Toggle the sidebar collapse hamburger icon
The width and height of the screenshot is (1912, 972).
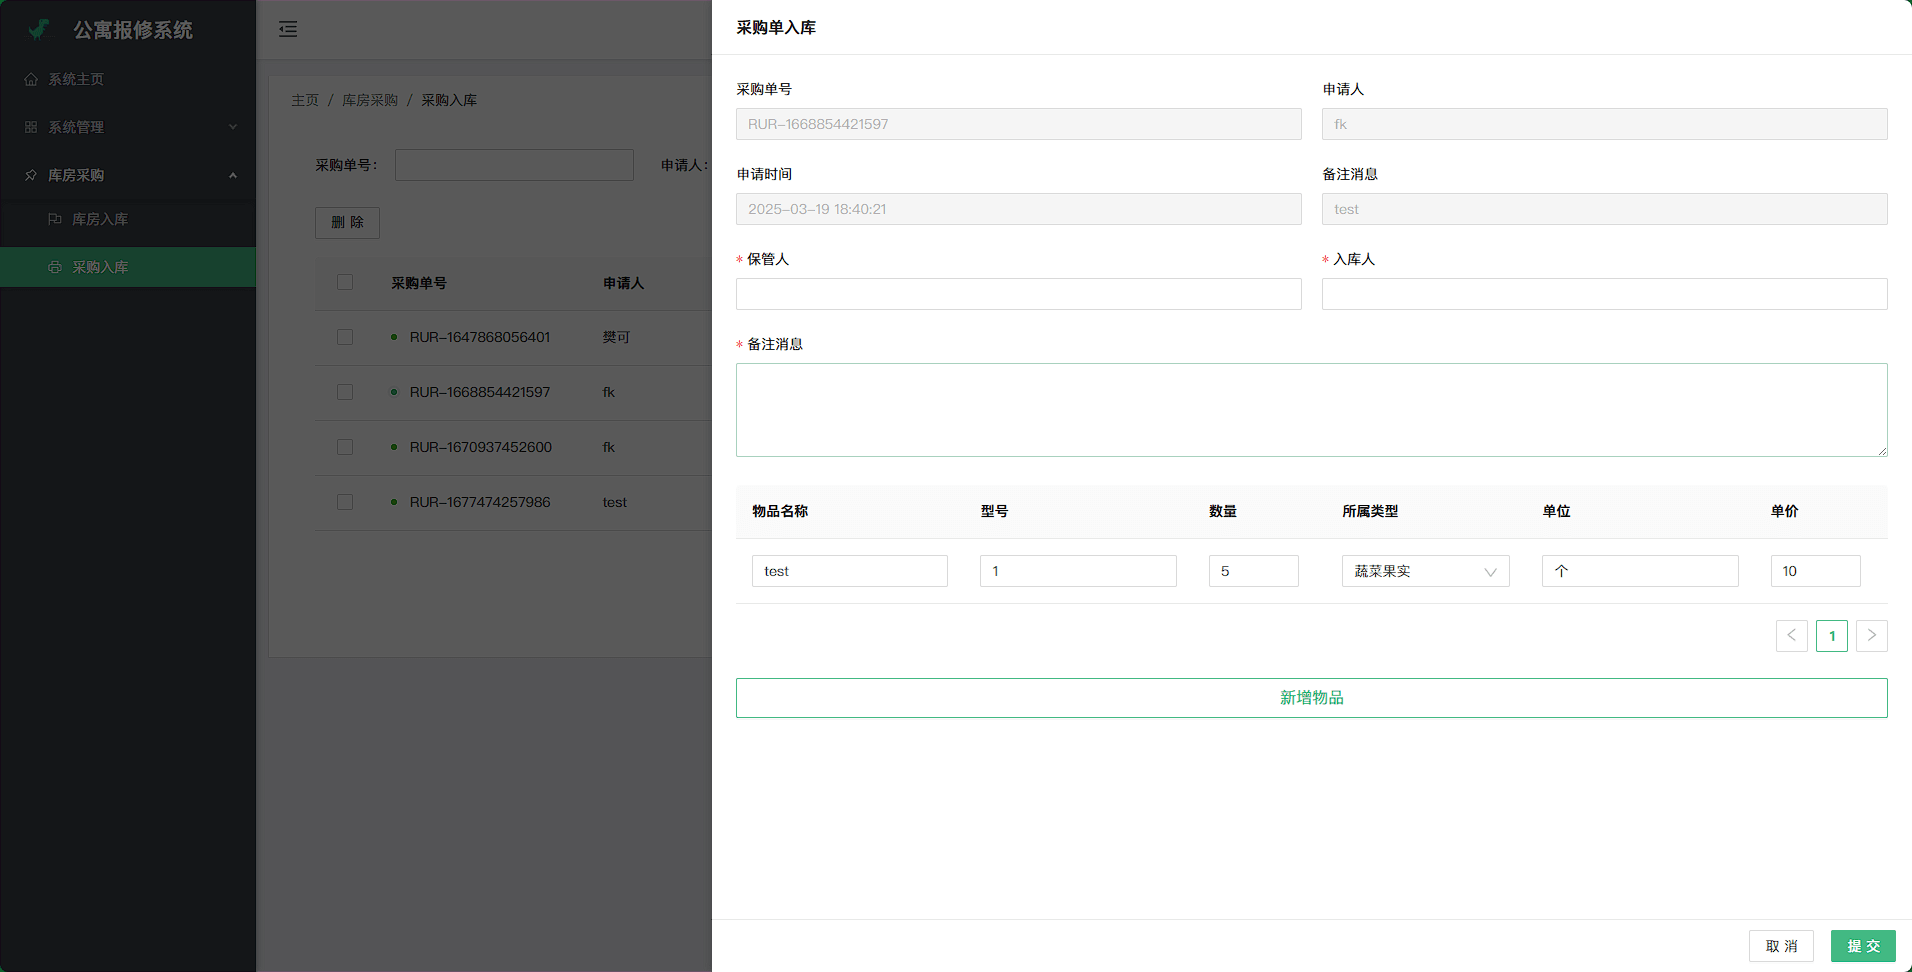pos(288,29)
